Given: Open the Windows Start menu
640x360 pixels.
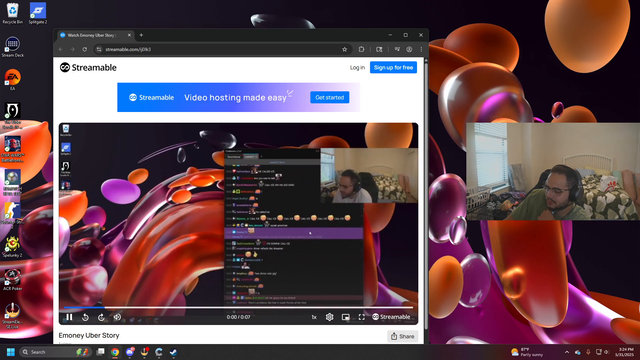Looking at the screenshot, I should [11, 352].
